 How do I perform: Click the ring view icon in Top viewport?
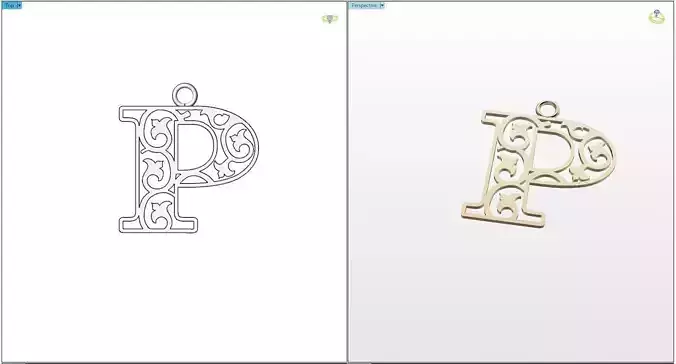[x=330, y=19]
